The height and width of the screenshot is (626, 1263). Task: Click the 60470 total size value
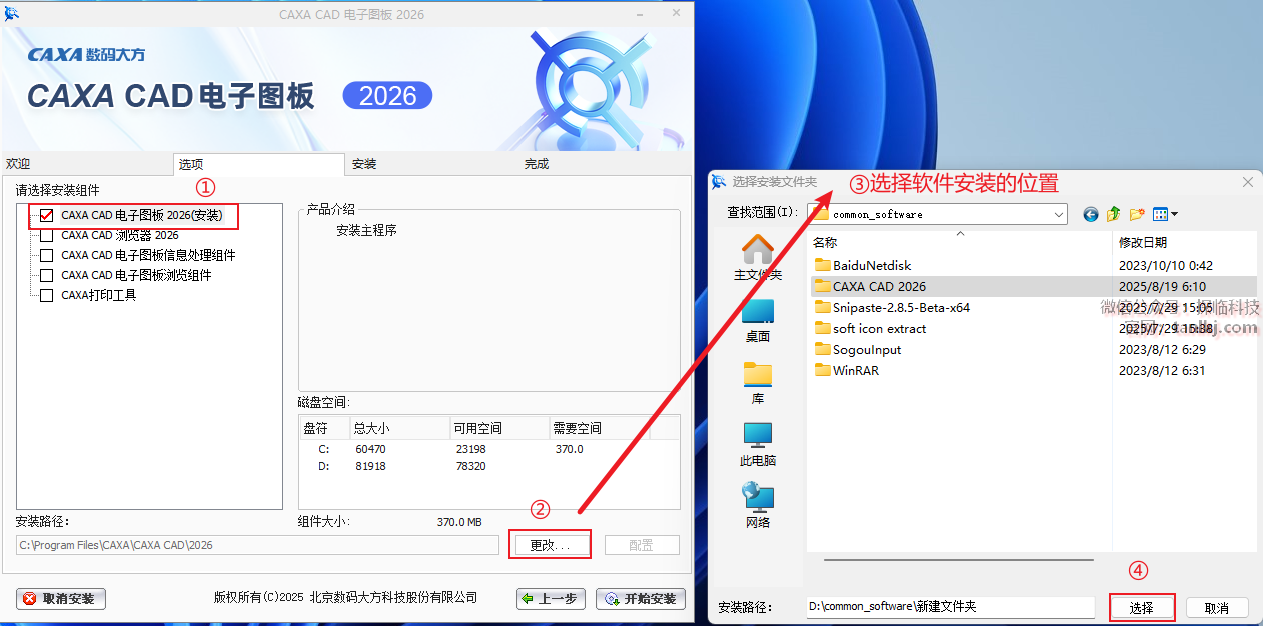click(x=370, y=449)
